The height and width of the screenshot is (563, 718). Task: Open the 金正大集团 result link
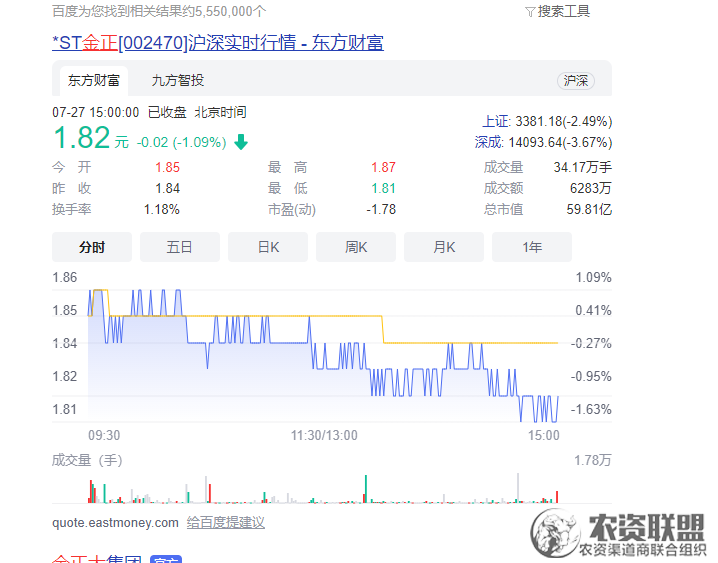coord(97,559)
